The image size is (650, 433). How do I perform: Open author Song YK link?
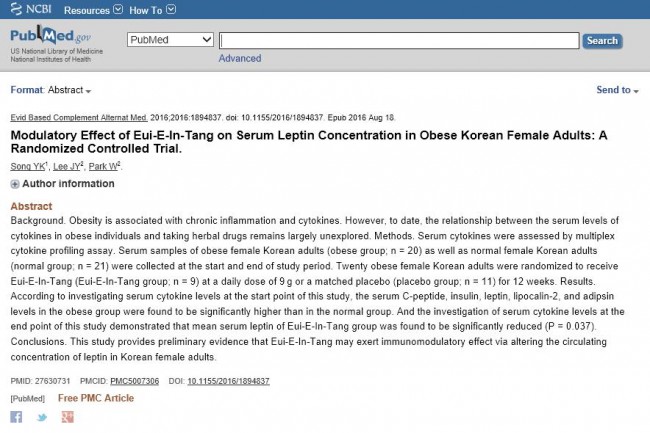28,167
